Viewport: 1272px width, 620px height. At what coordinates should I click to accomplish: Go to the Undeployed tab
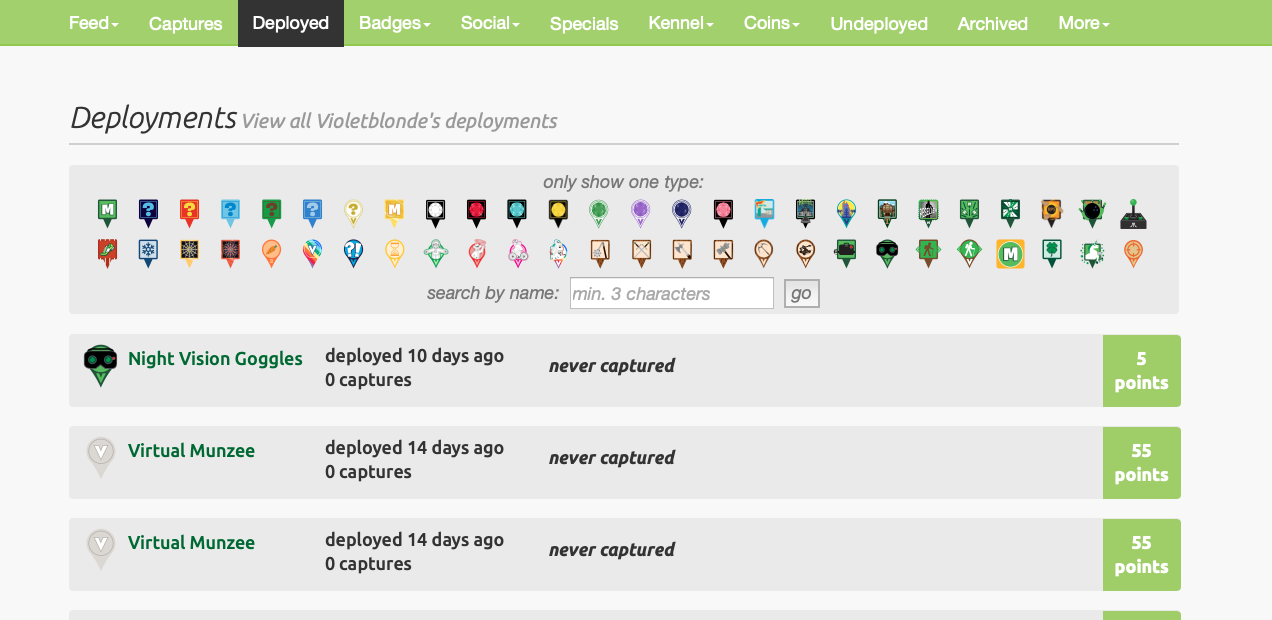click(878, 23)
